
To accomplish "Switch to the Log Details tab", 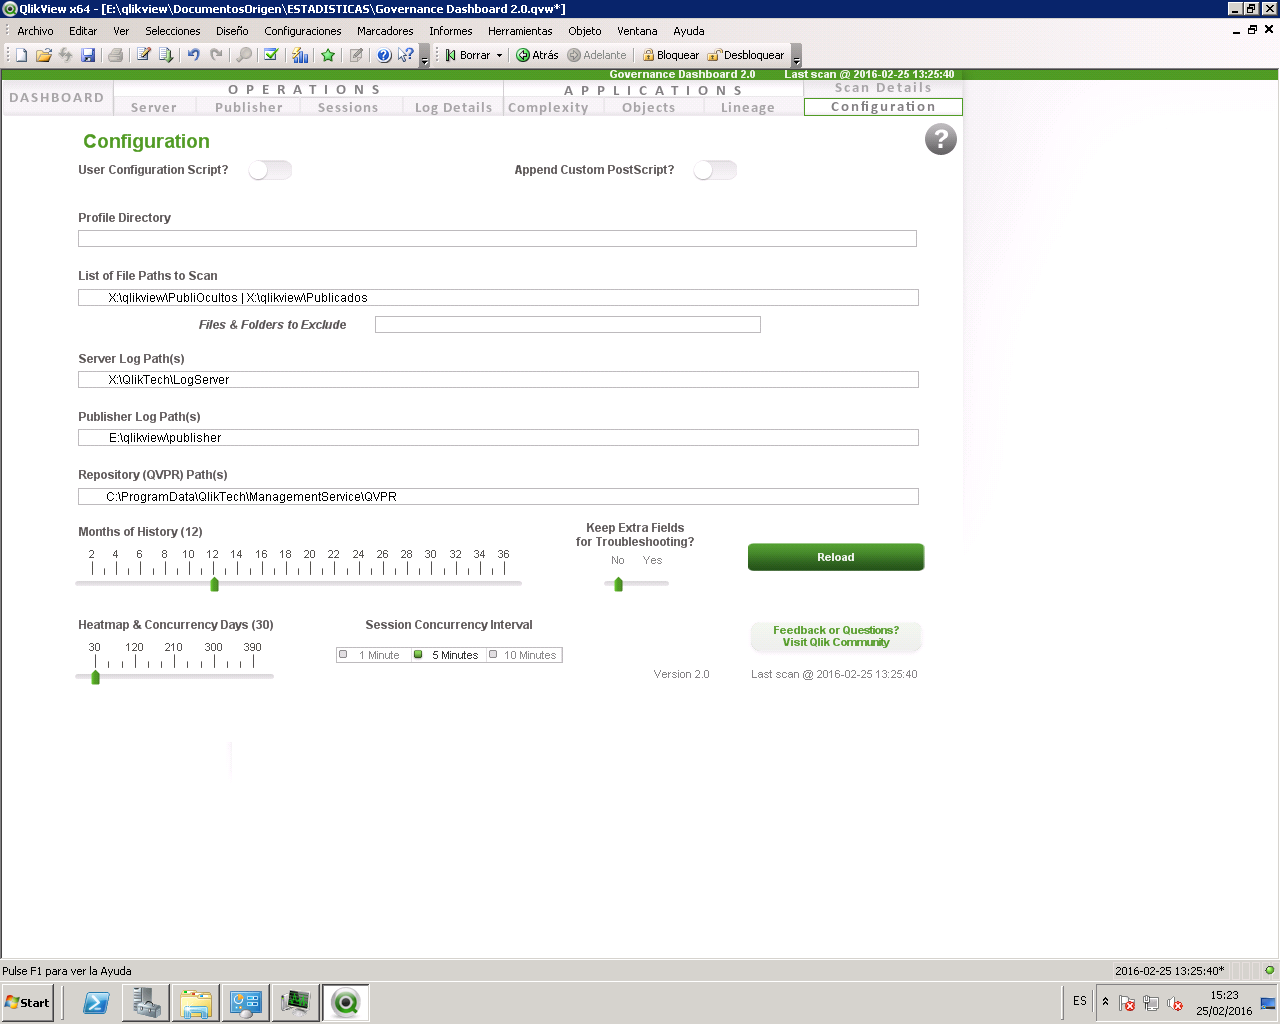I will [453, 107].
